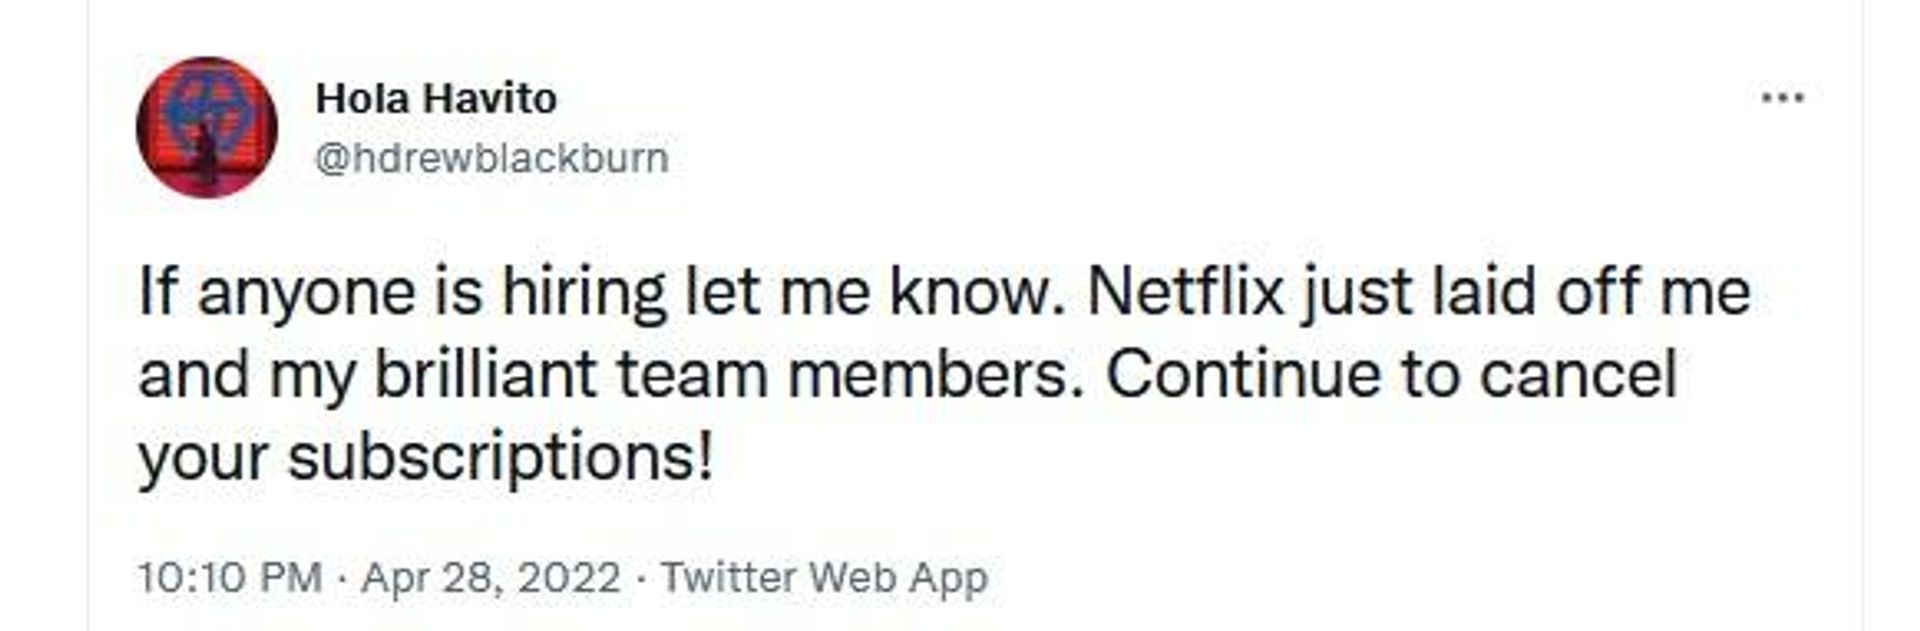Select the Apr 28, 2022 date link

tap(490, 577)
